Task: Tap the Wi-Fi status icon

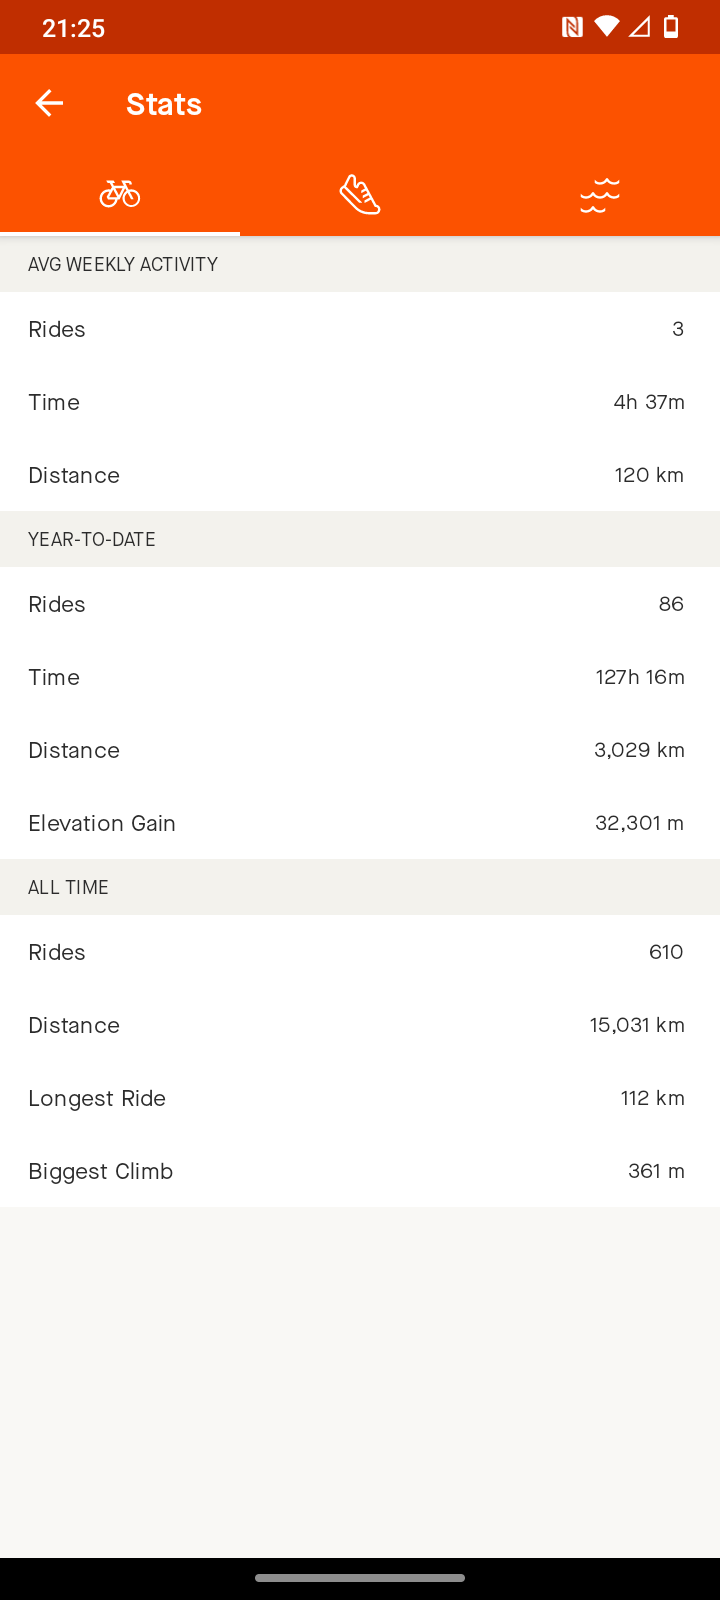Action: [606, 27]
